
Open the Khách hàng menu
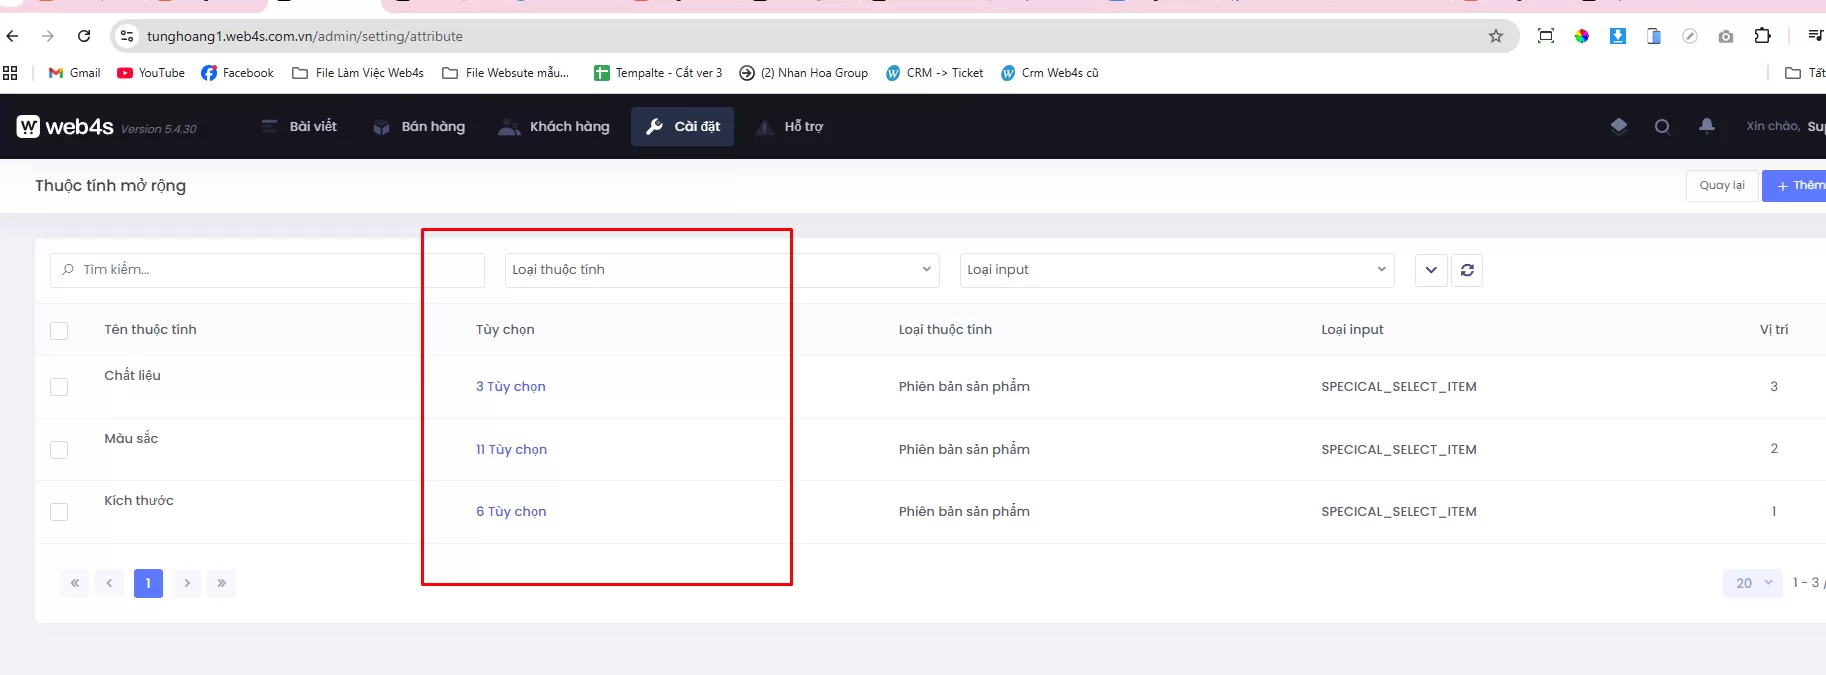tap(554, 127)
